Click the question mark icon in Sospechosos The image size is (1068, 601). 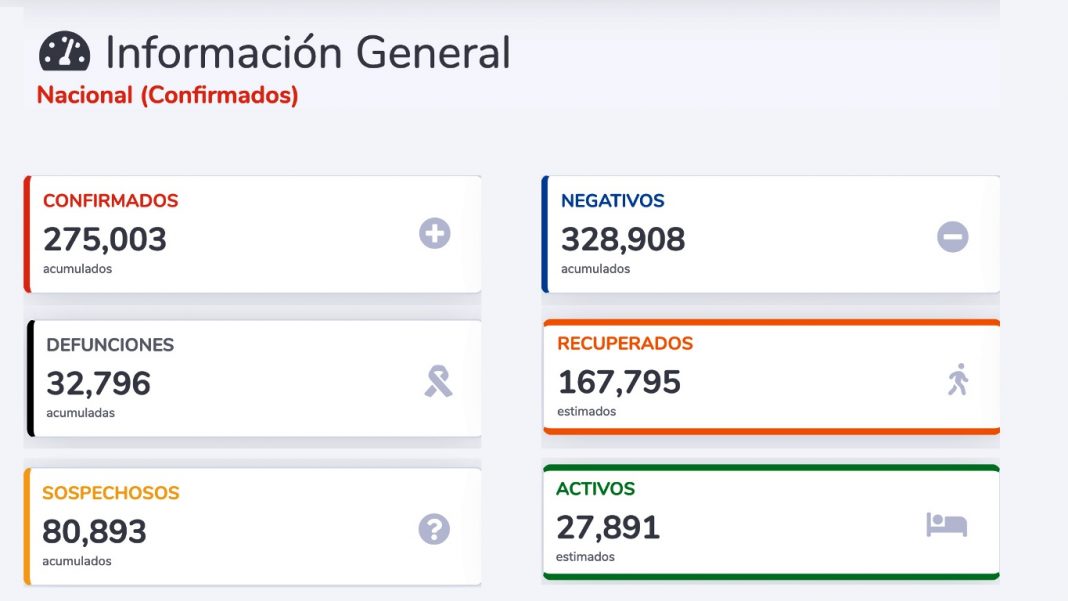tap(434, 529)
